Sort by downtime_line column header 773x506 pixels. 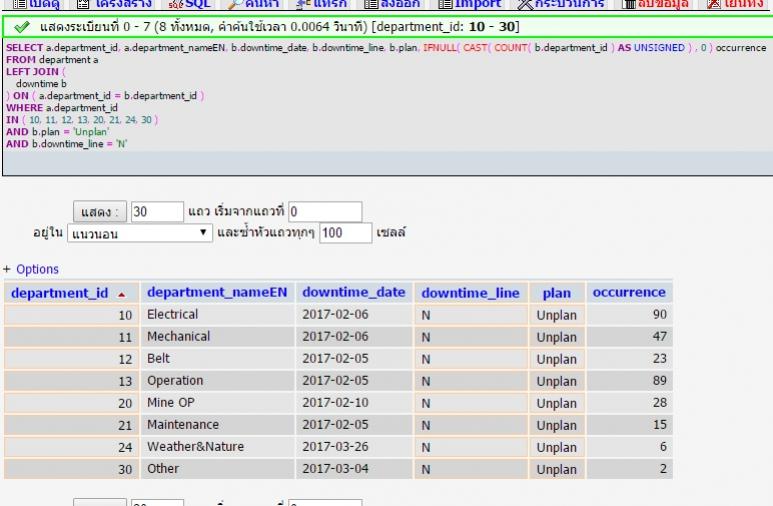[x=470, y=293]
